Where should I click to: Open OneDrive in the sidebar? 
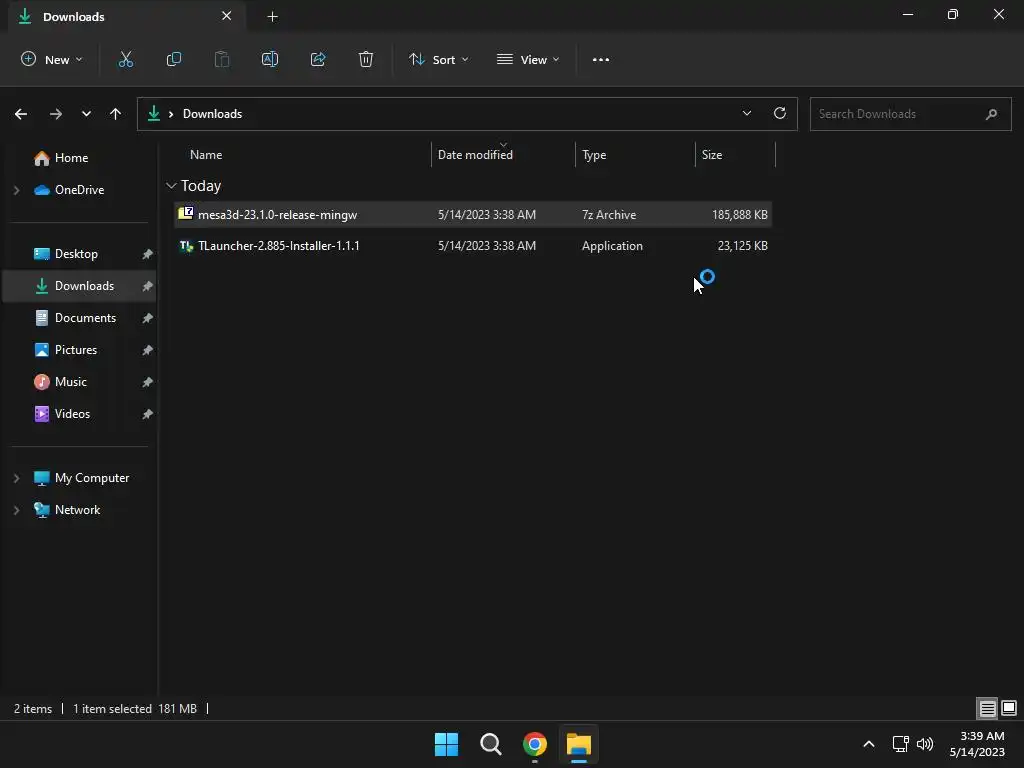pos(79,190)
